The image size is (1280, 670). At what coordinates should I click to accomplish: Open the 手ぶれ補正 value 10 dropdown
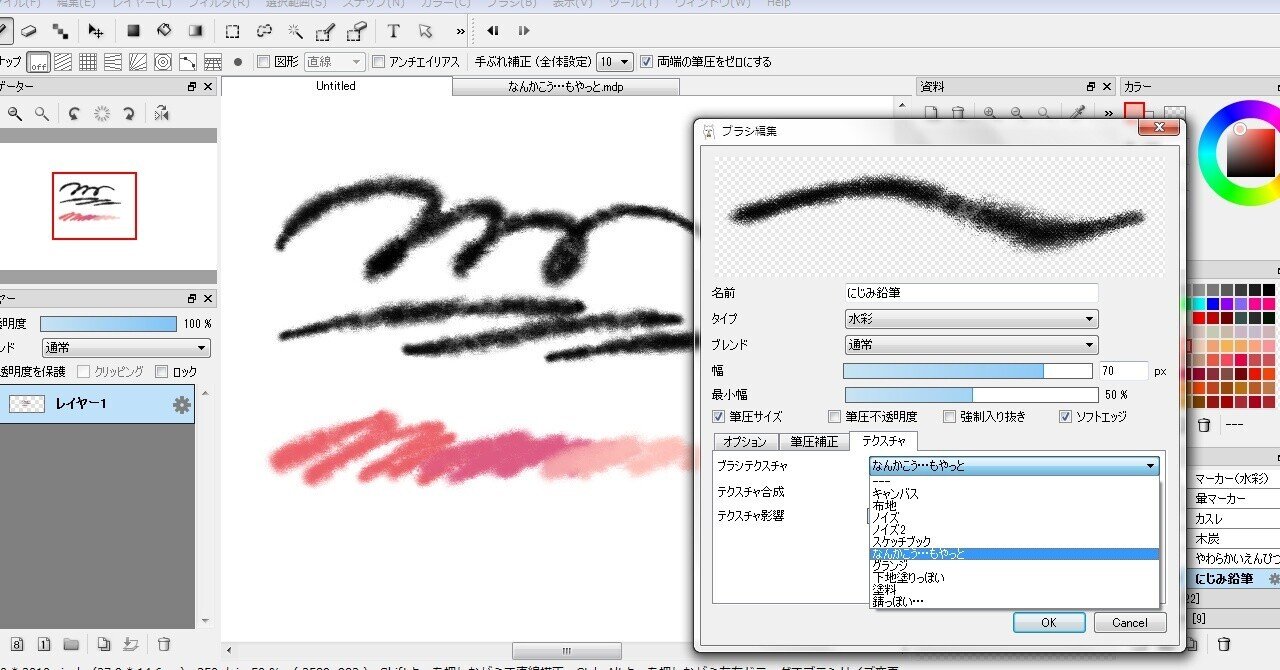(614, 62)
